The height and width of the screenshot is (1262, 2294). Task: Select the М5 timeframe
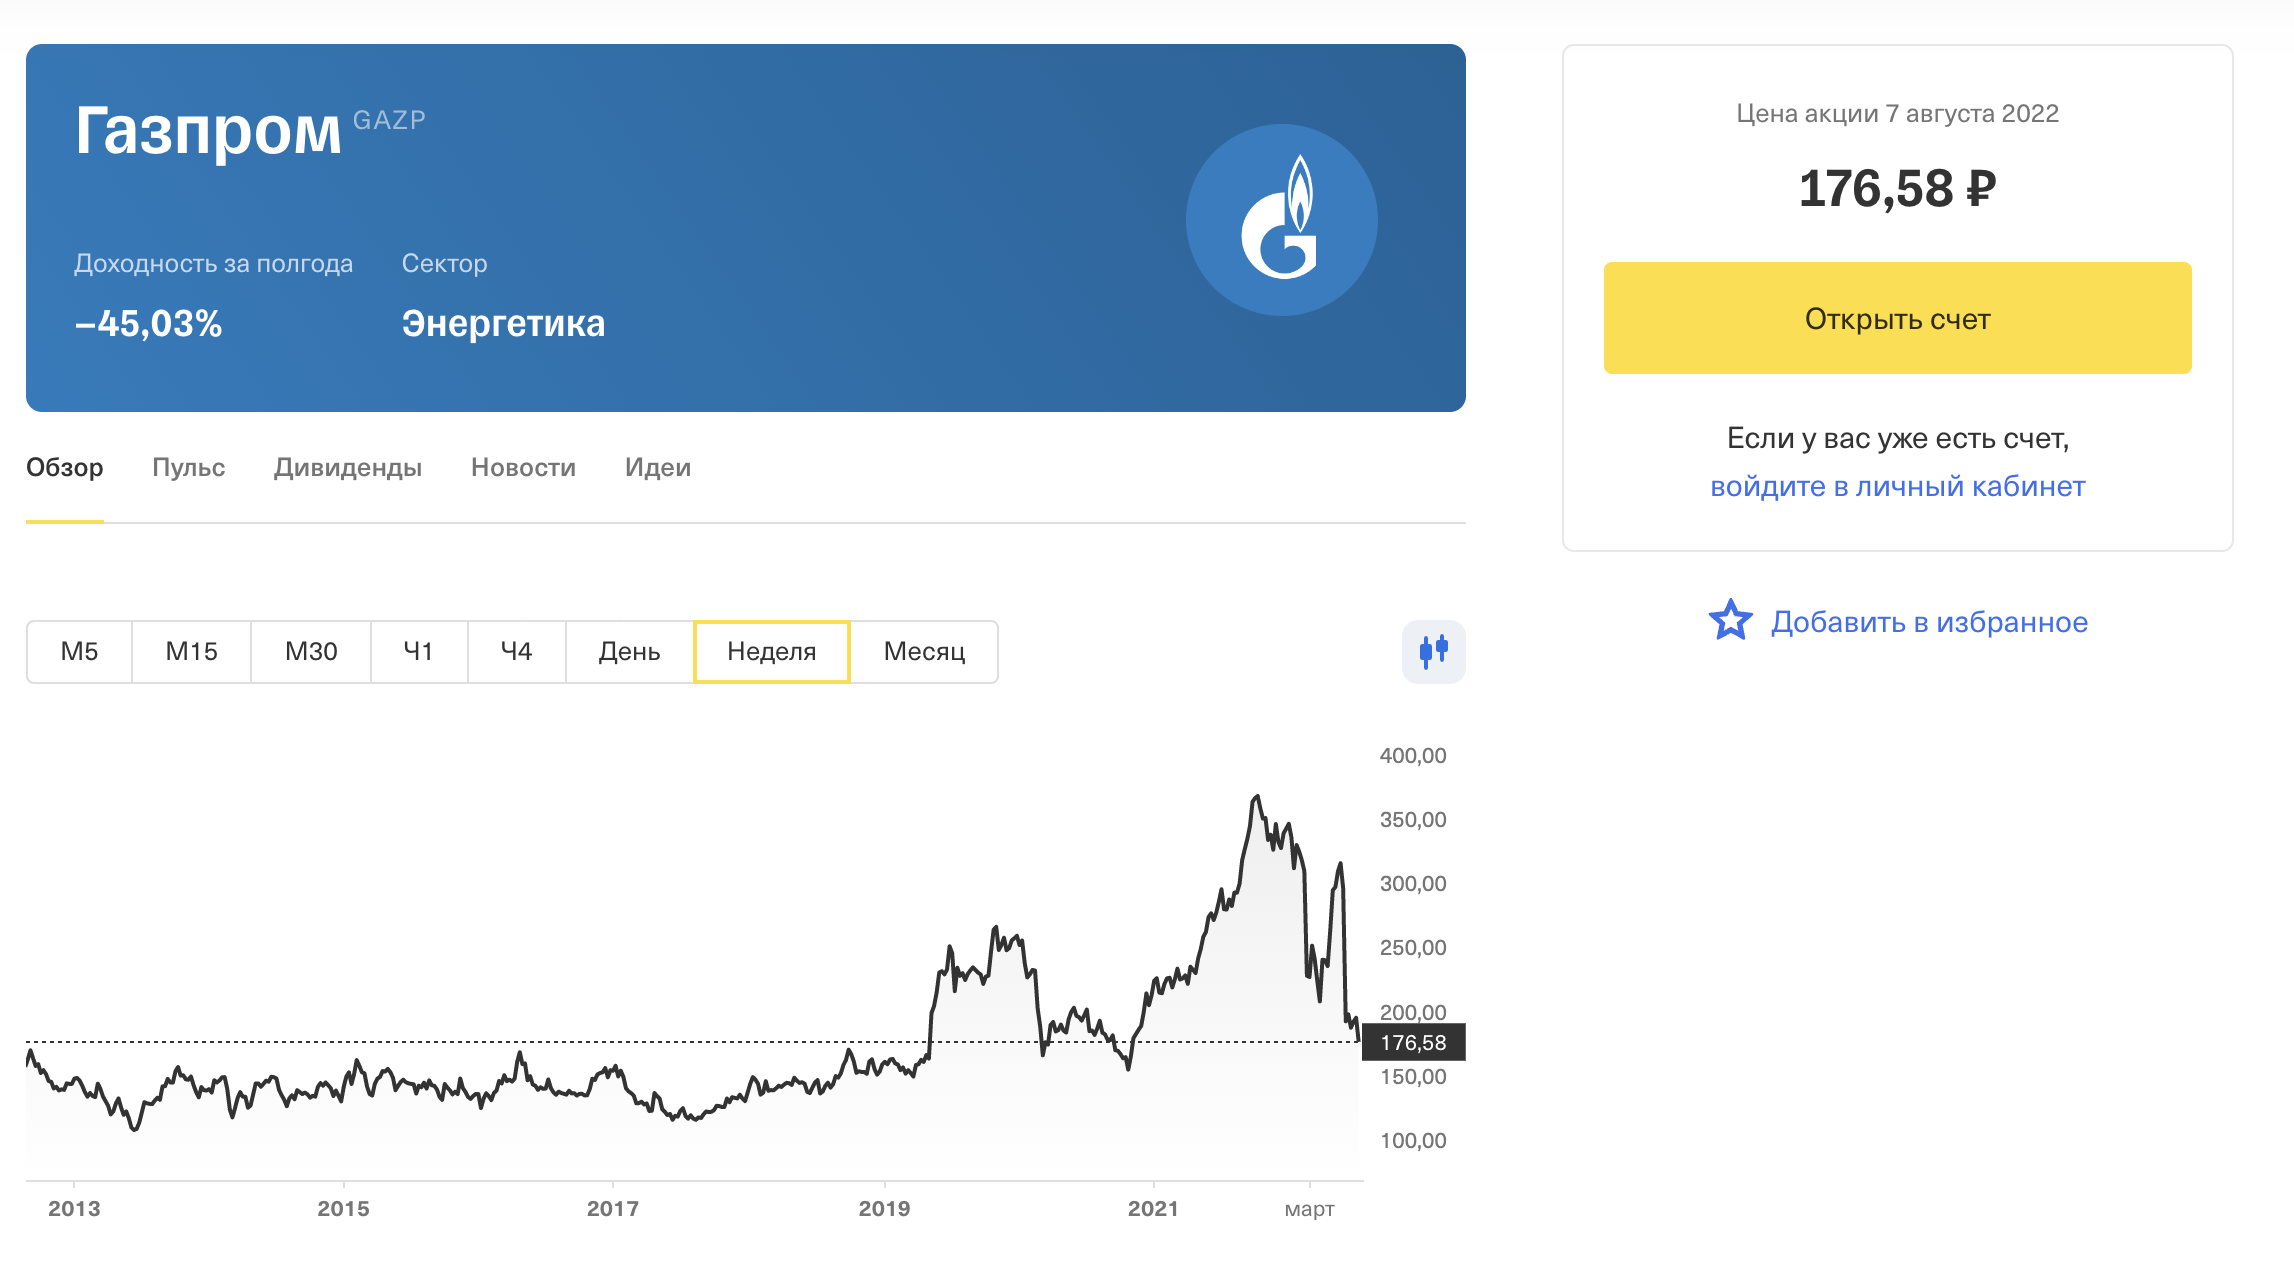tap(79, 652)
